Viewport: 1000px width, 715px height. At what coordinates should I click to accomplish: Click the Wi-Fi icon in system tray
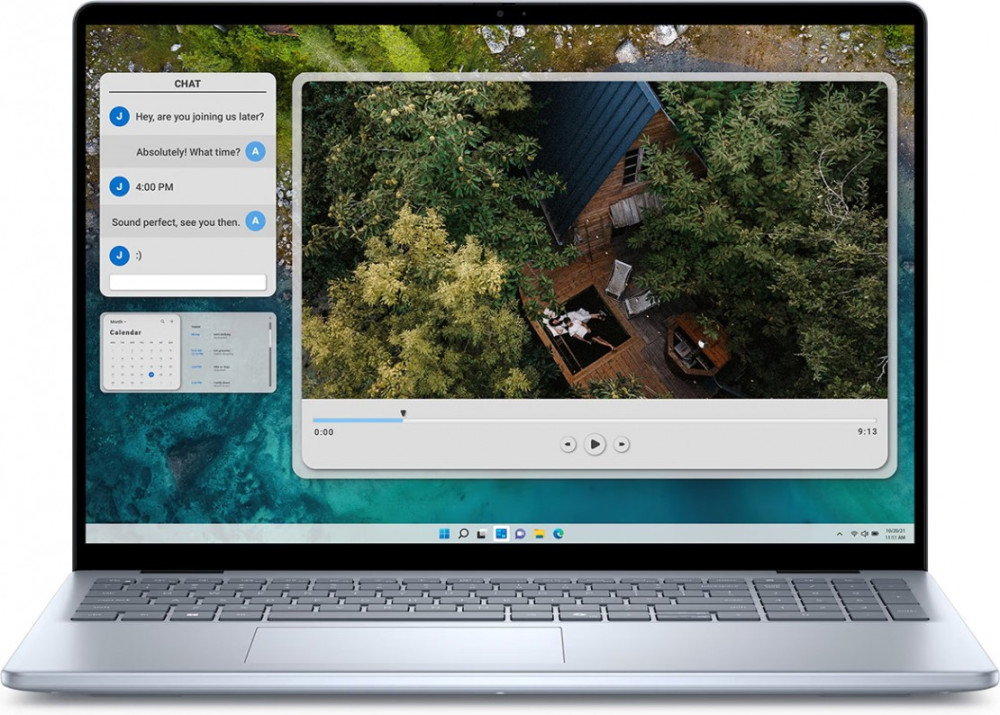point(855,533)
